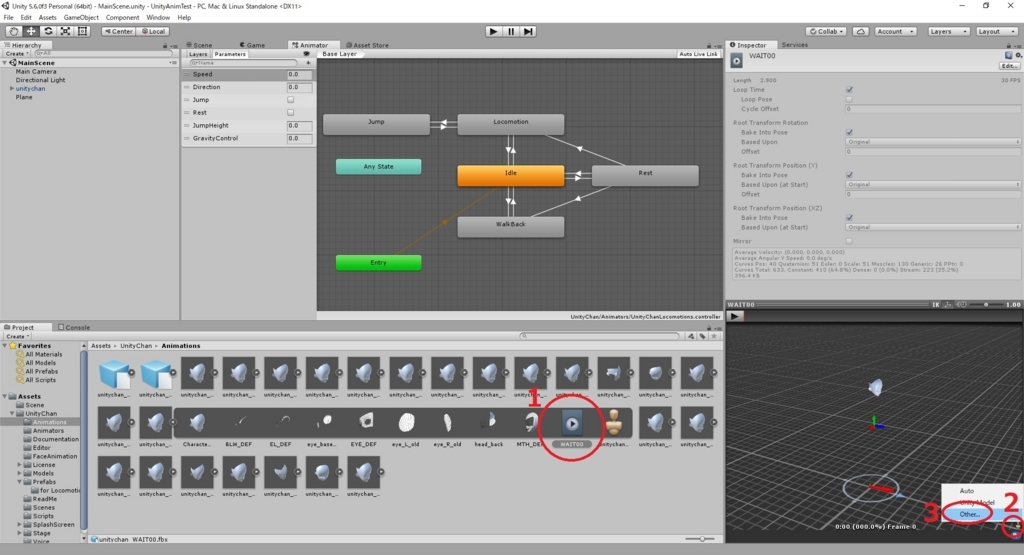Toggle the Loop Time checkbox
Viewport: 1024px width, 555px height.
[x=849, y=89]
